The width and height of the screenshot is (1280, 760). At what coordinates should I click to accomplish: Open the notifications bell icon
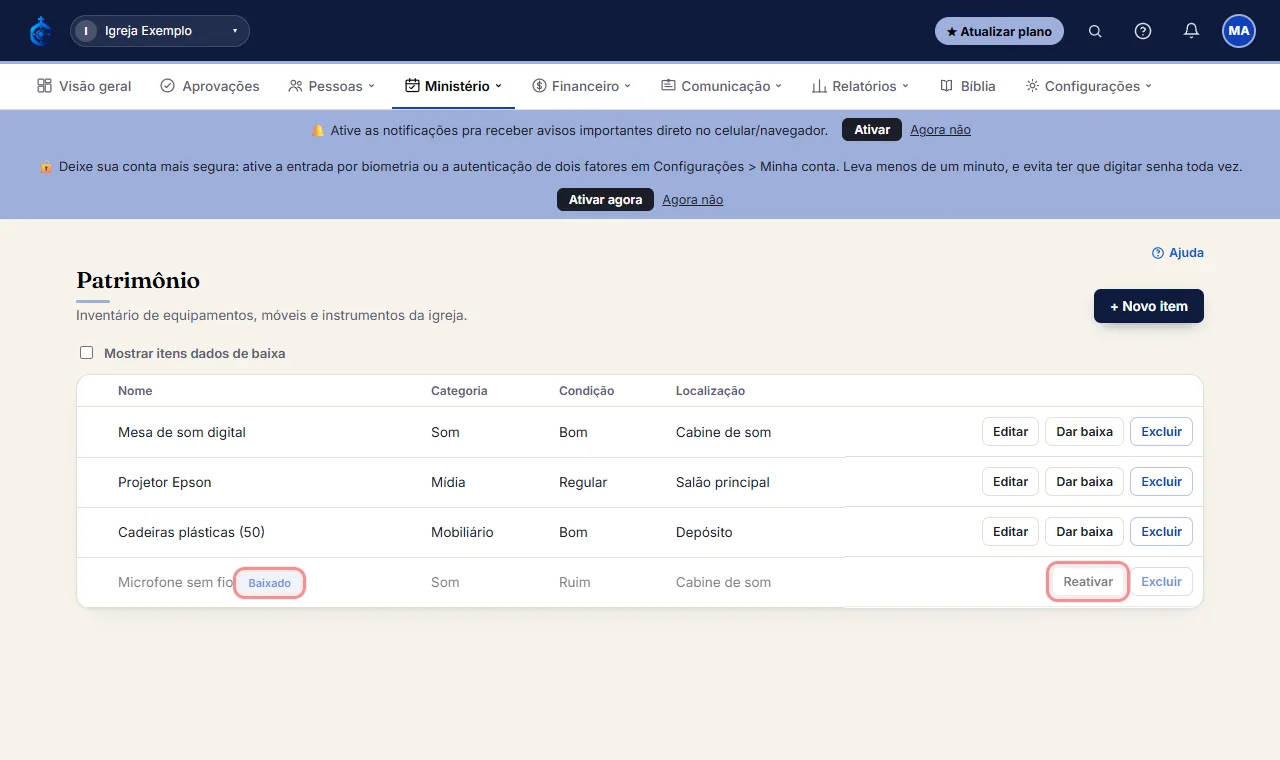[x=1191, y=31]
